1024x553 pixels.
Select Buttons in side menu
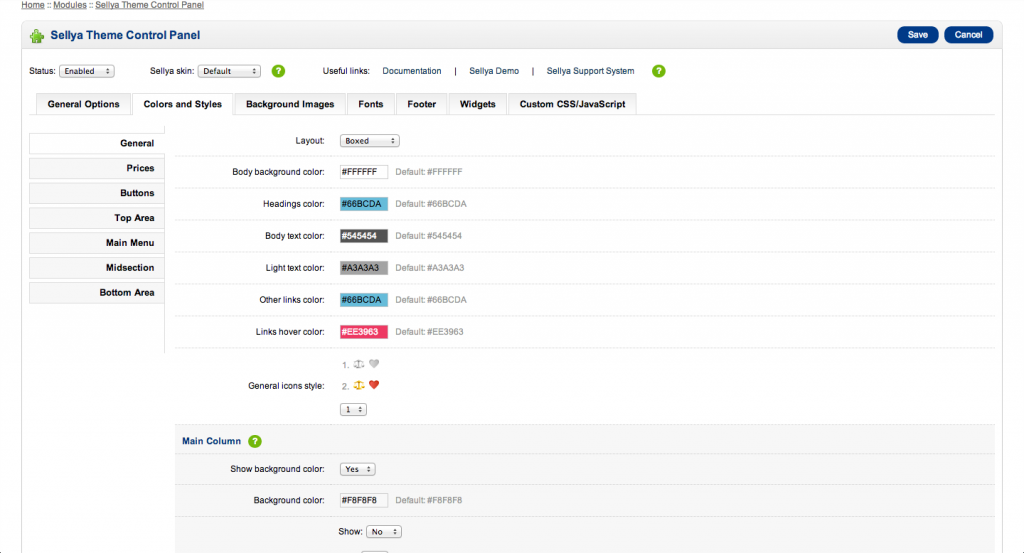97,193
